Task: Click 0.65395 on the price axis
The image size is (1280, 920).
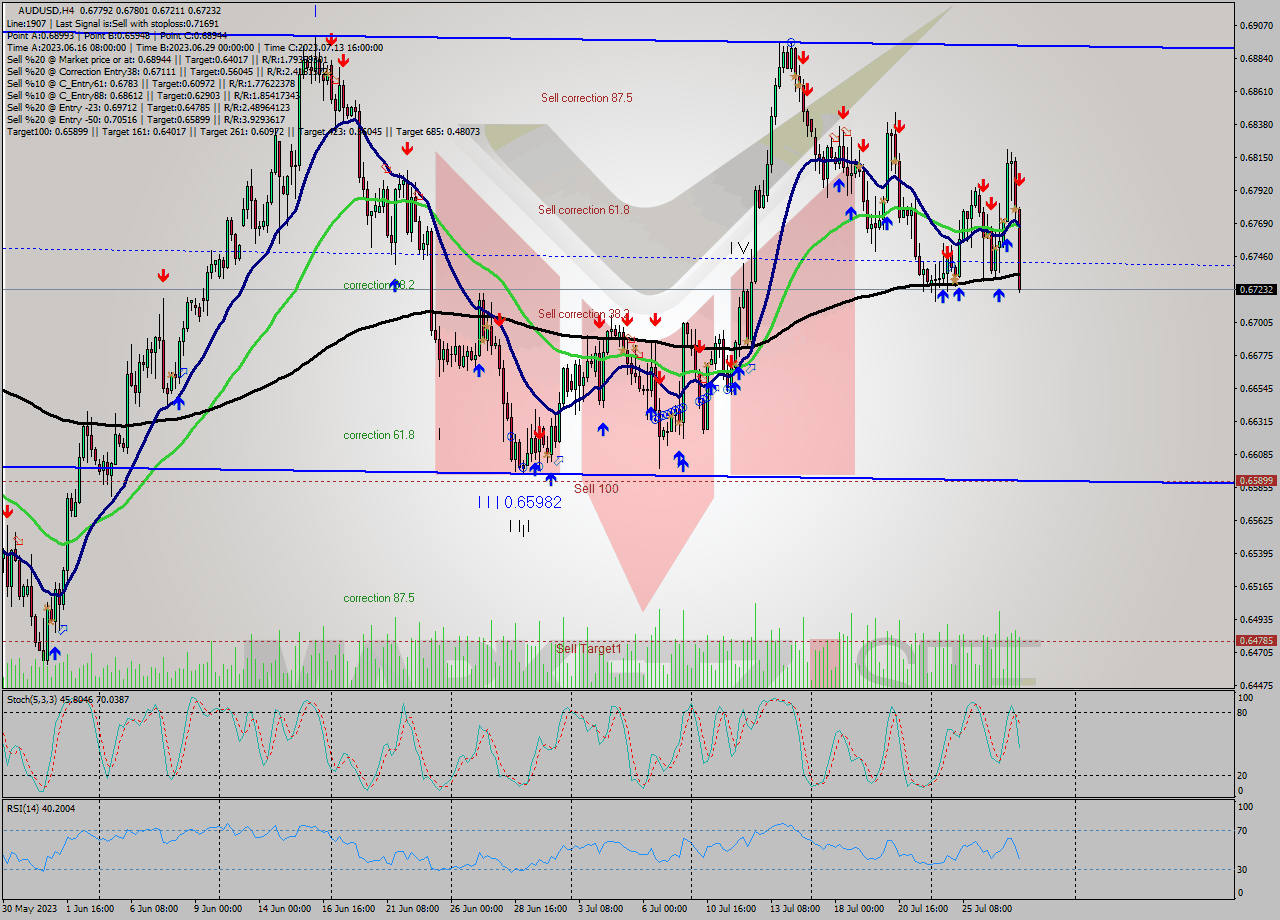Action: click(x=1256, y=553)
